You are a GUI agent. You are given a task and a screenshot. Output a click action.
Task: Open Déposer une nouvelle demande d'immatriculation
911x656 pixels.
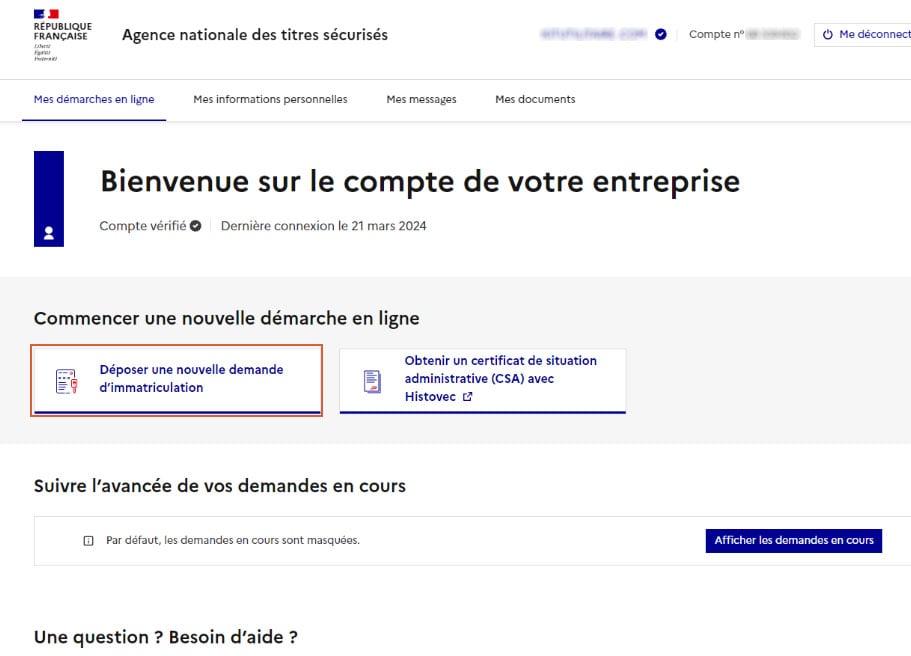click(191, 379)
